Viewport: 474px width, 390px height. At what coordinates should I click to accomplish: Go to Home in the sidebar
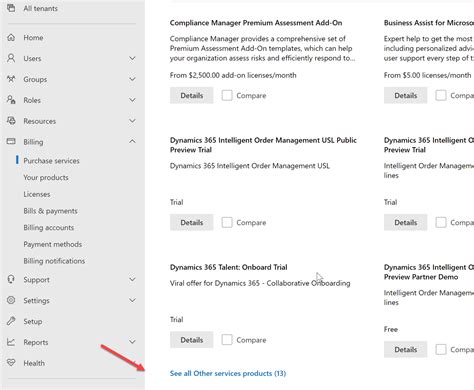pyautogui.click(x=33, y=38)
